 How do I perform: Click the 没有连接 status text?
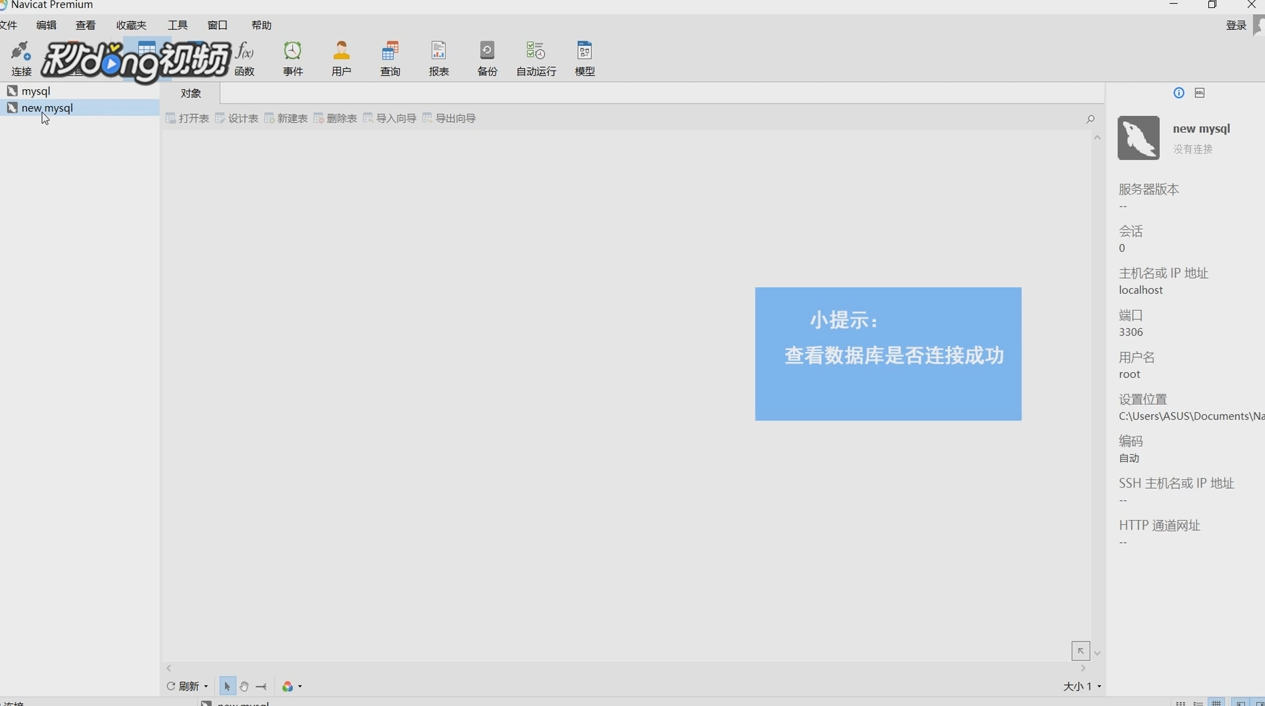click(x=1192, y=149)
